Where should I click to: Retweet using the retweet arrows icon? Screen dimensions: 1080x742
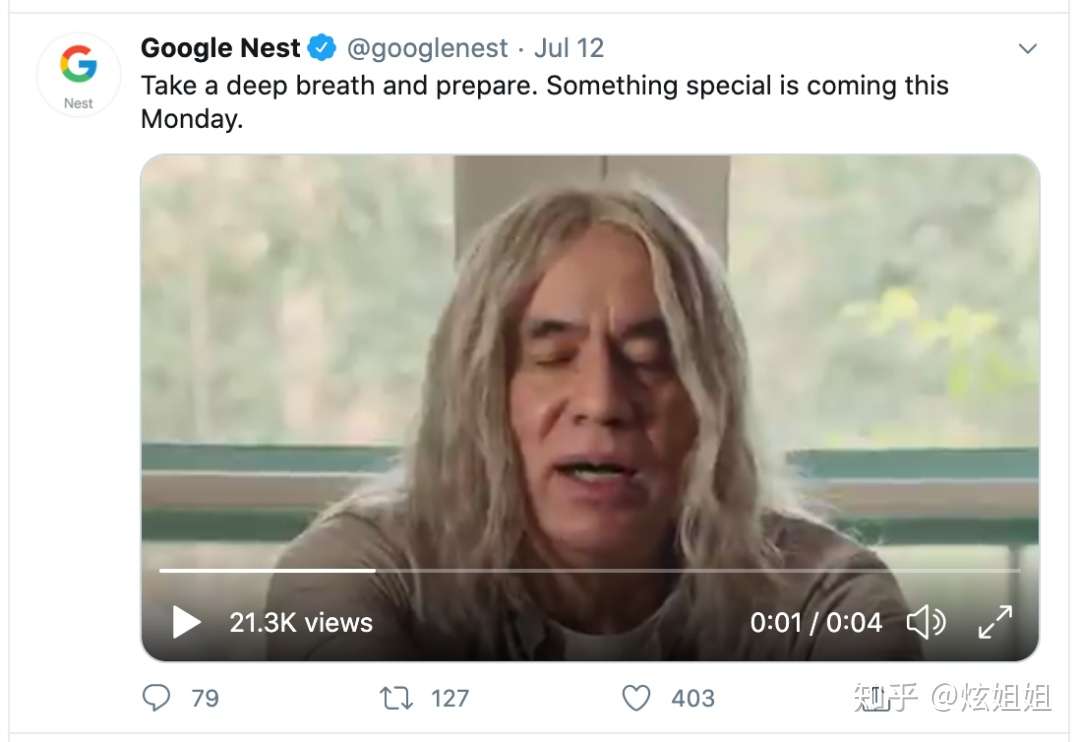(396, 698)
